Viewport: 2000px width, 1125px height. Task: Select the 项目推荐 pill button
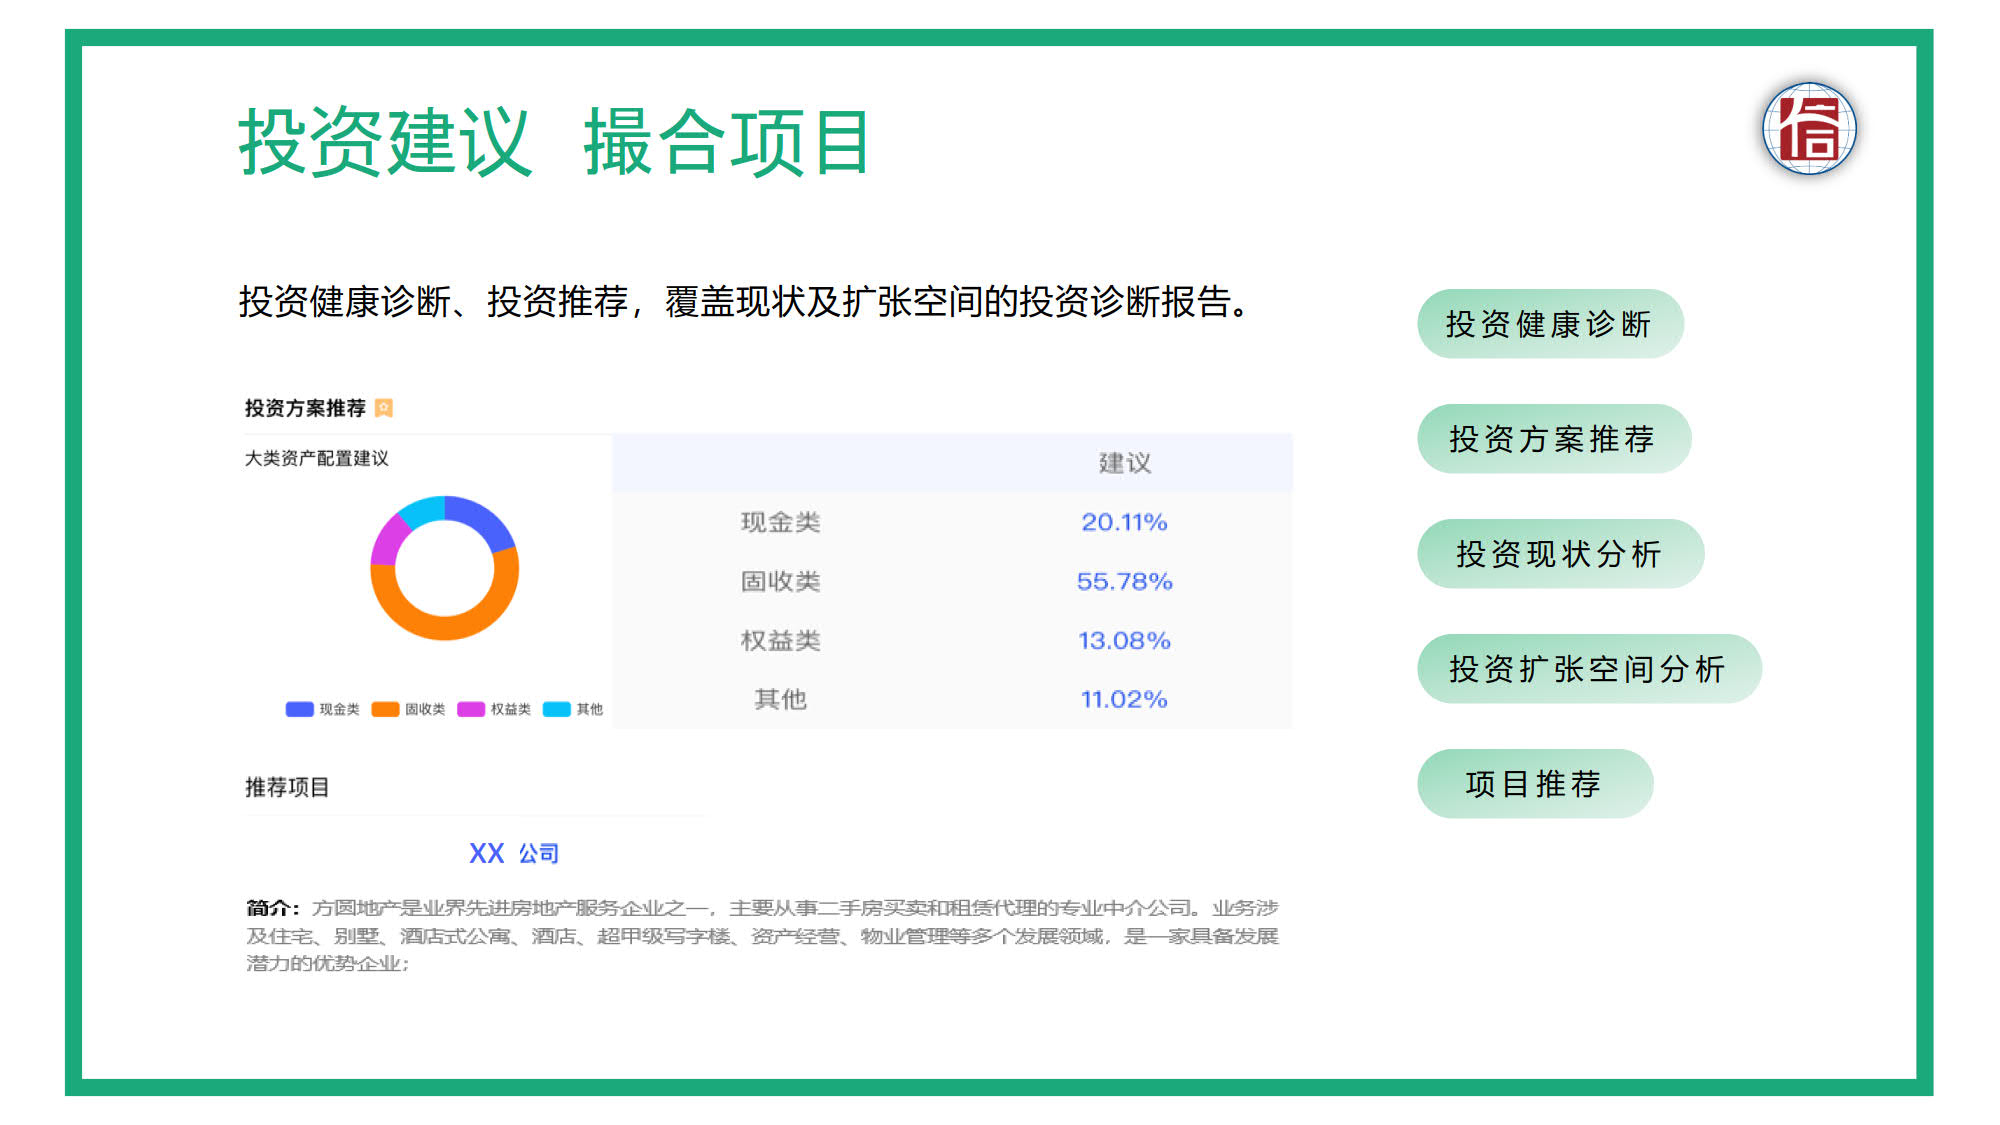coord(1534,784)
